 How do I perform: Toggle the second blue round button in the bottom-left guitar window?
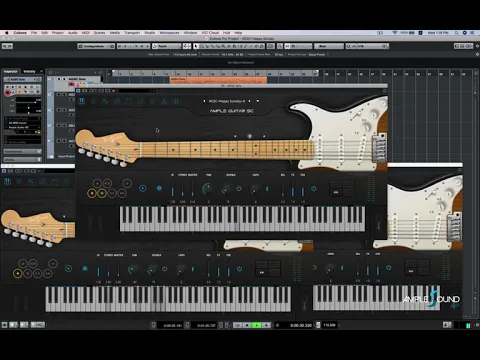[85, 269]
